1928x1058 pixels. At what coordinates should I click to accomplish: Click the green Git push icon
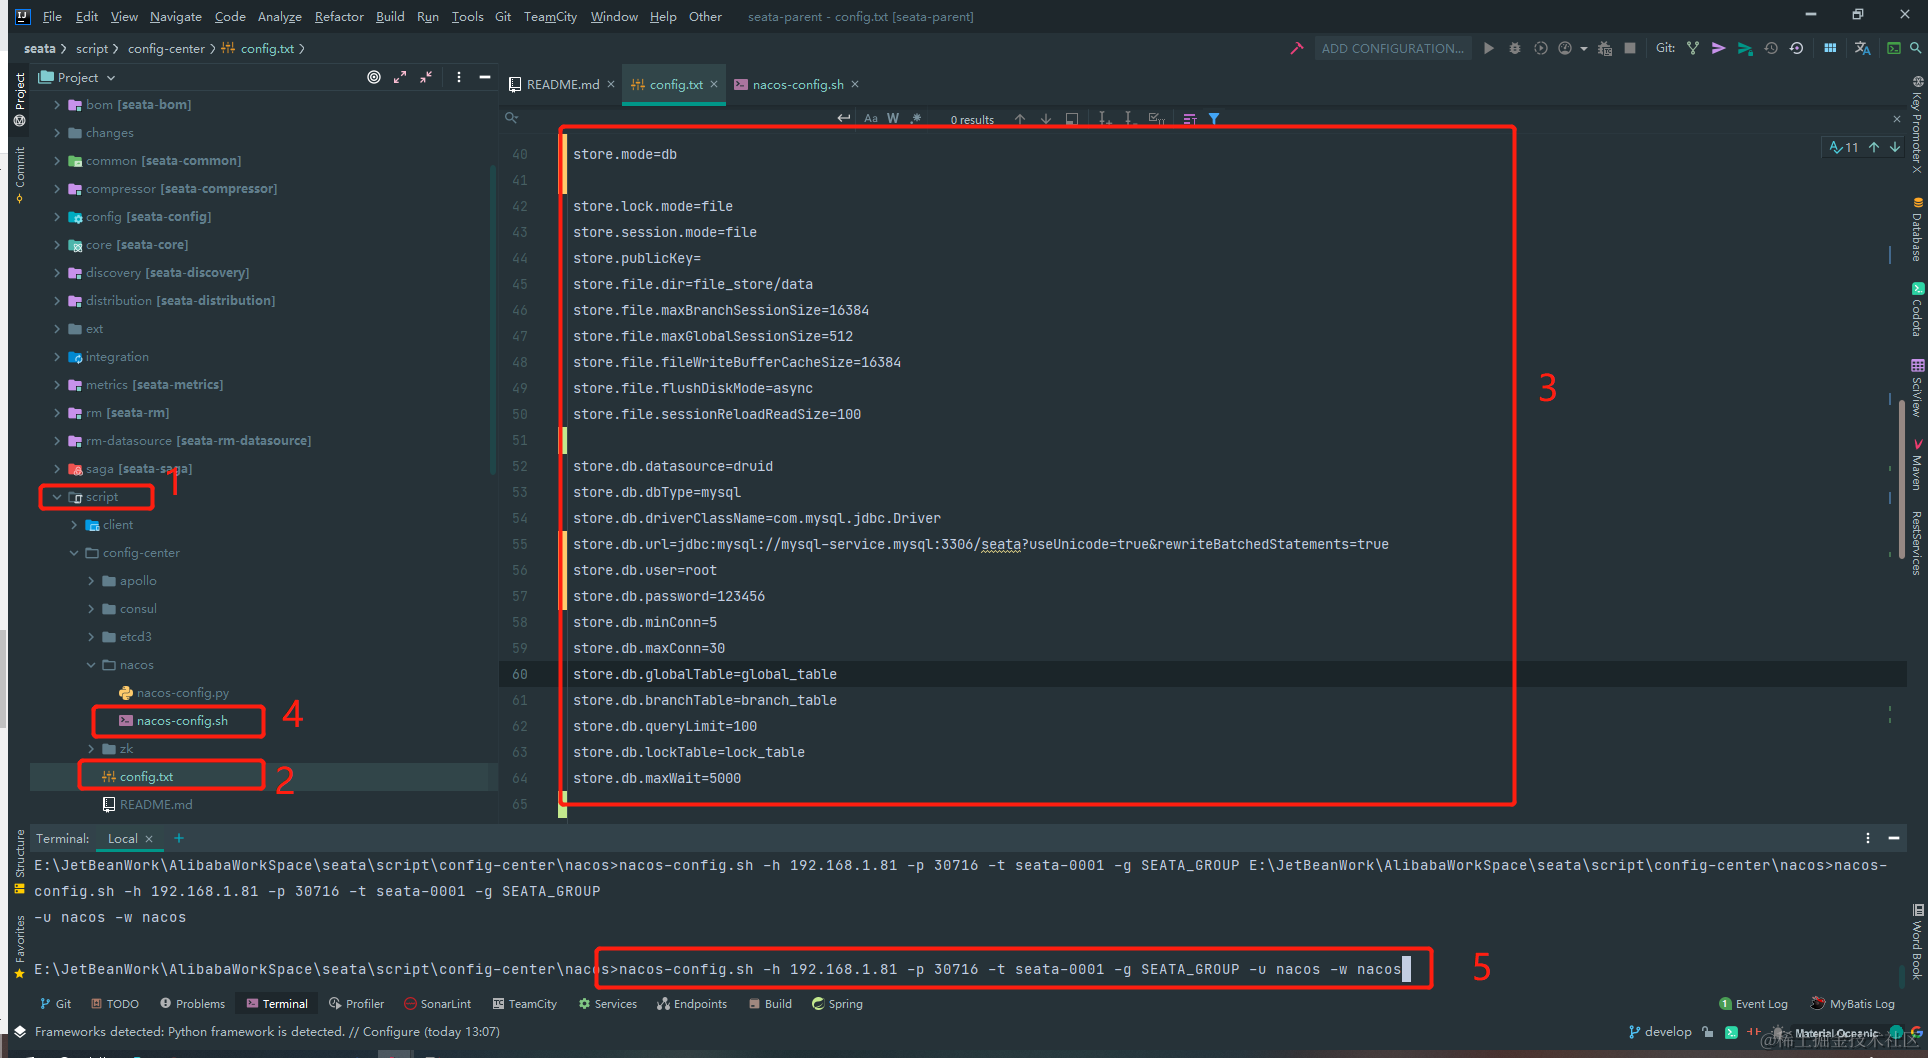(1745, 48)
